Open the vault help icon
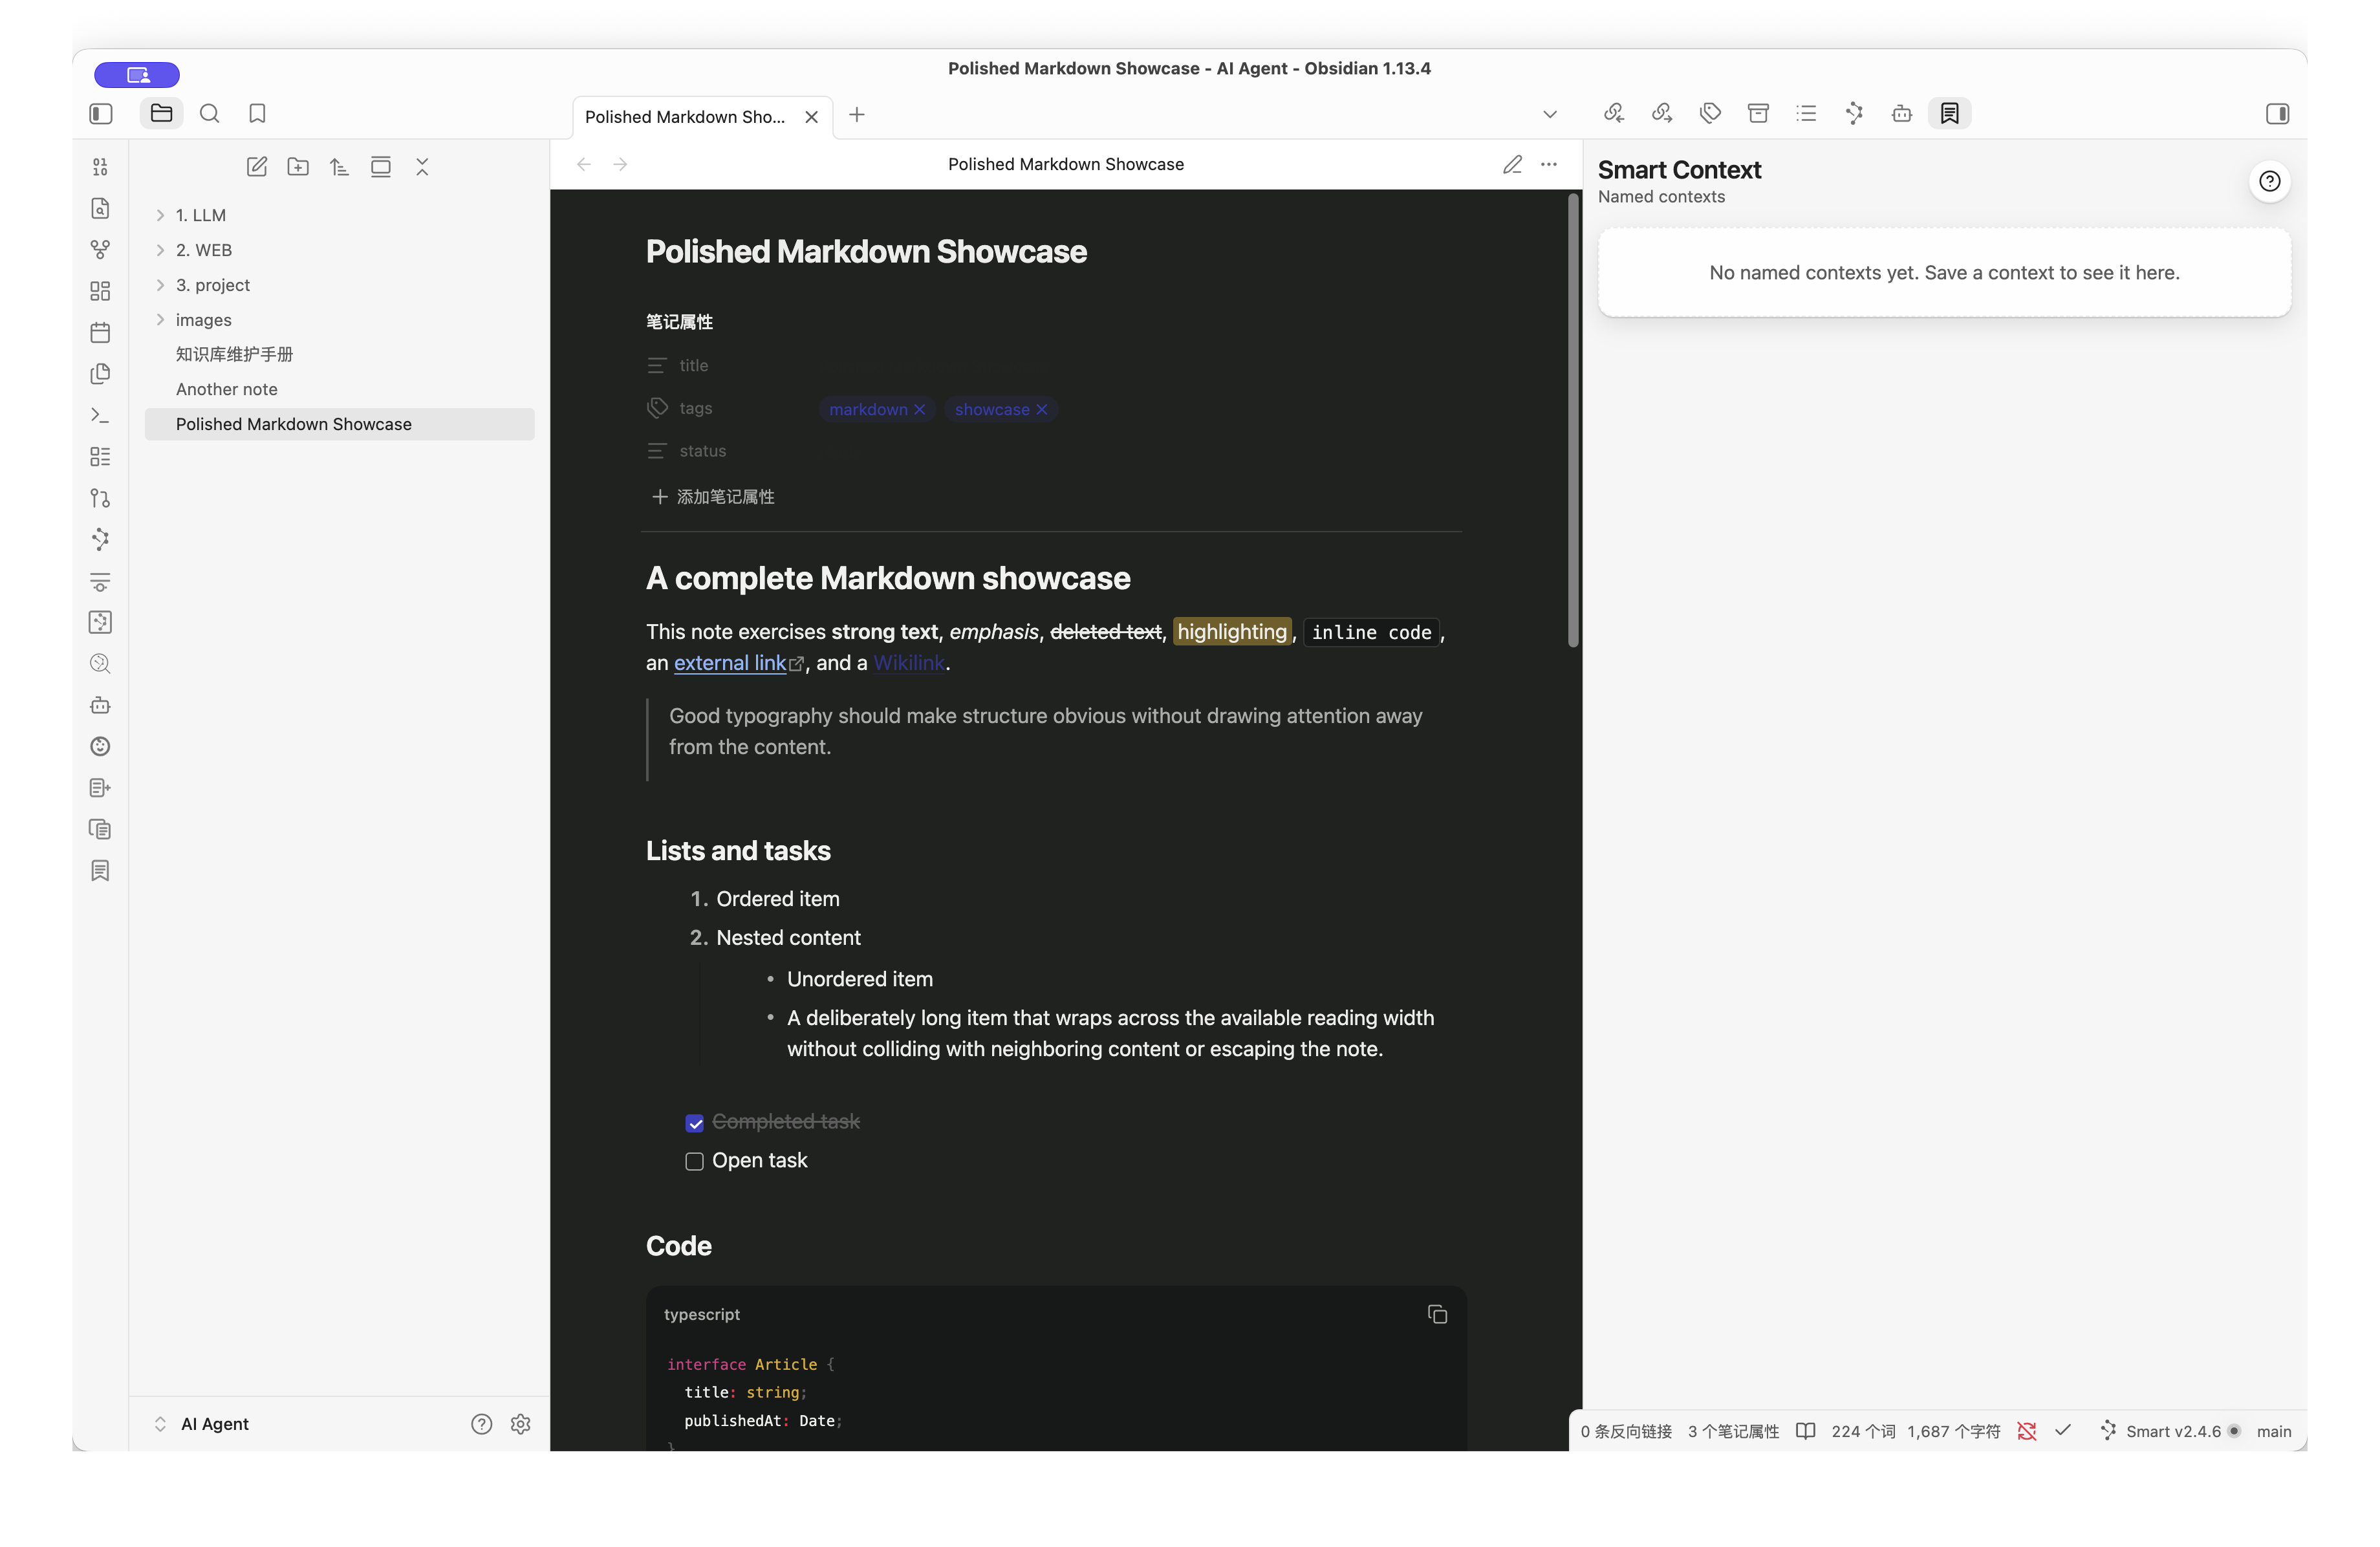 pos(481,1424)
